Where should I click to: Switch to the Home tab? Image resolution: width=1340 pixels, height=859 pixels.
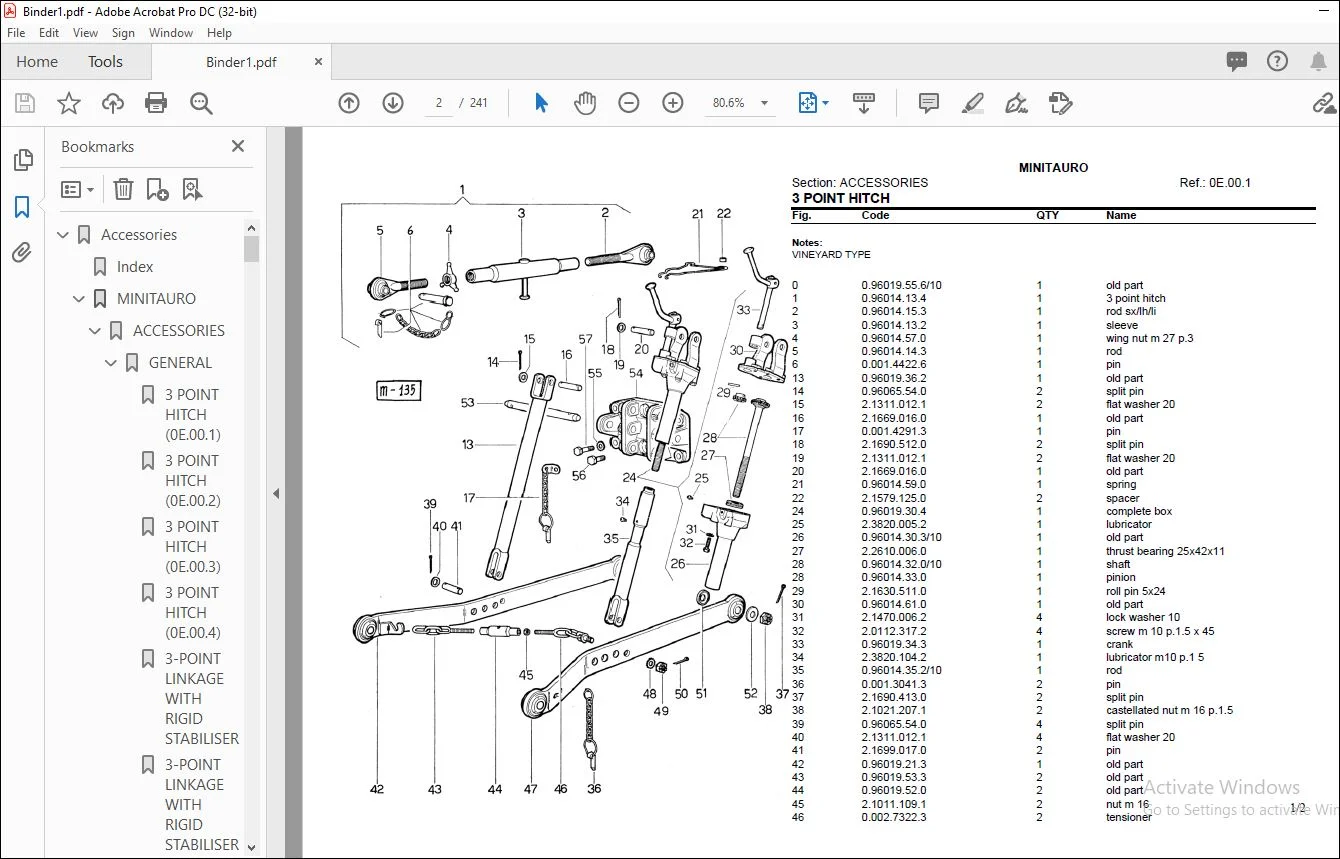(x=37, y=62)
